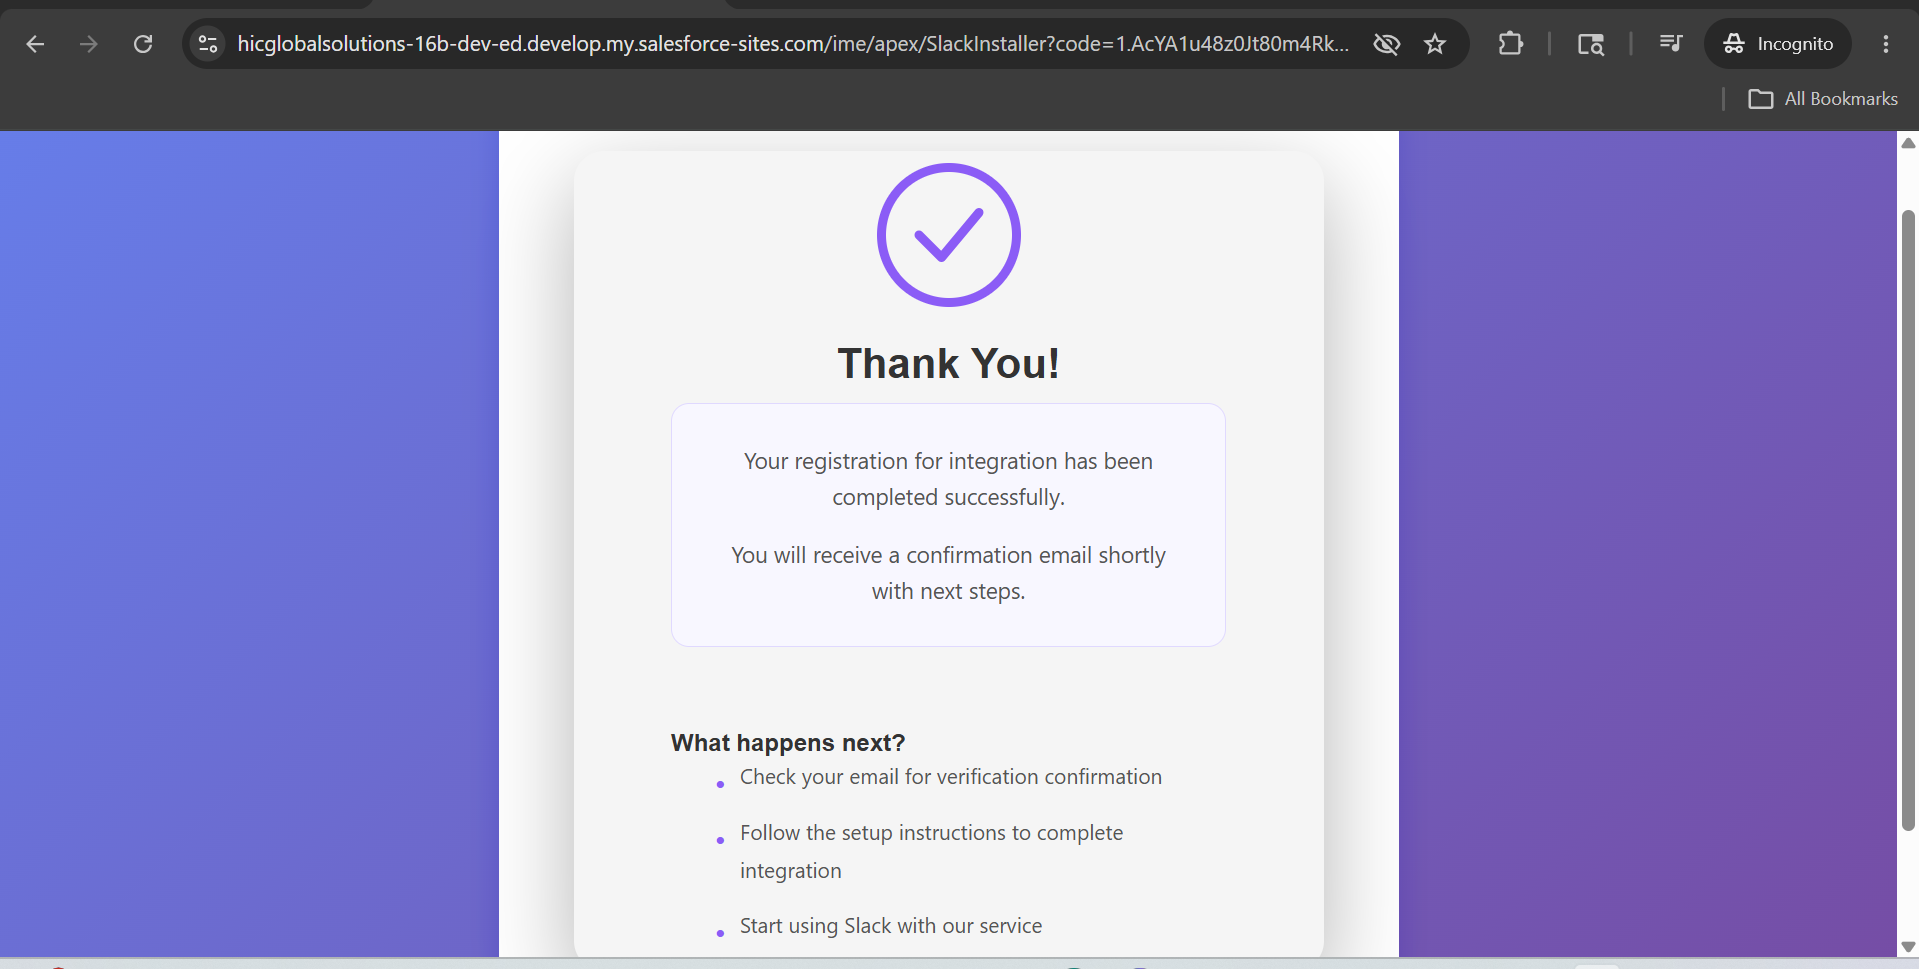Click the purple checkmark circle
The image size is (1919, 969).
coord(948,235)
